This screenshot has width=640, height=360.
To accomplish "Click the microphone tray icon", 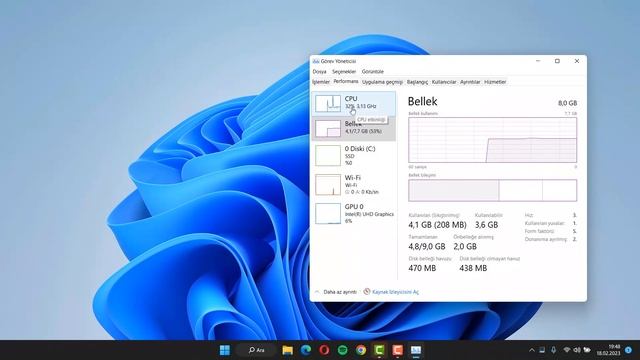I will click(553, 350).
